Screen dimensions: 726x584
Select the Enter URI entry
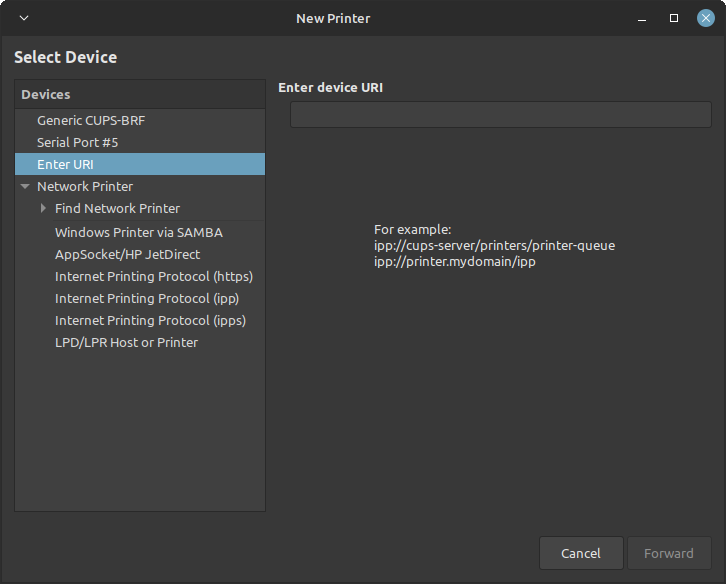tap(65, 164)
